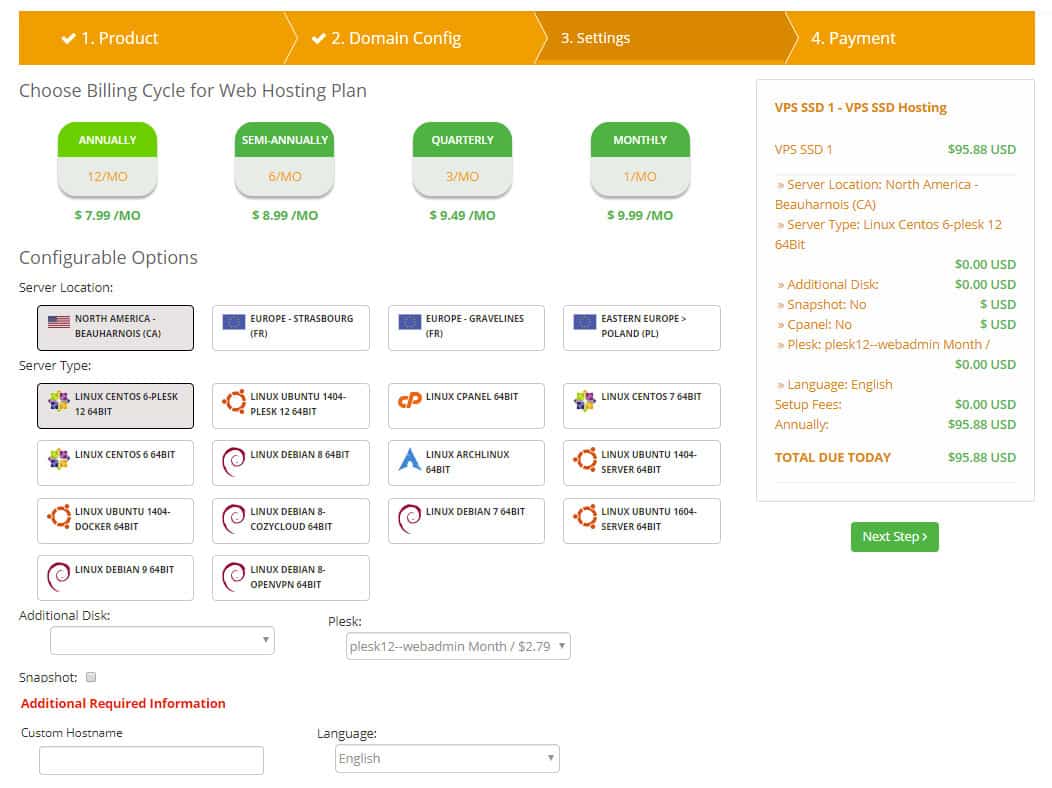Click the Custom Hostname input field
The height and width of the screenshot is (788, 1052).
151,760
